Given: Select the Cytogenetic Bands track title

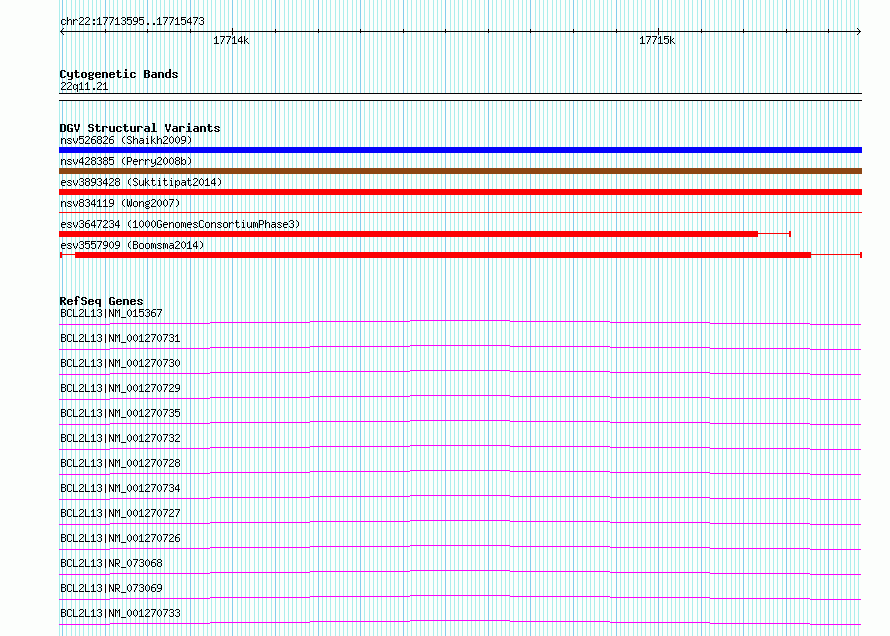Looking at the screenshot, I should [119, 74].
